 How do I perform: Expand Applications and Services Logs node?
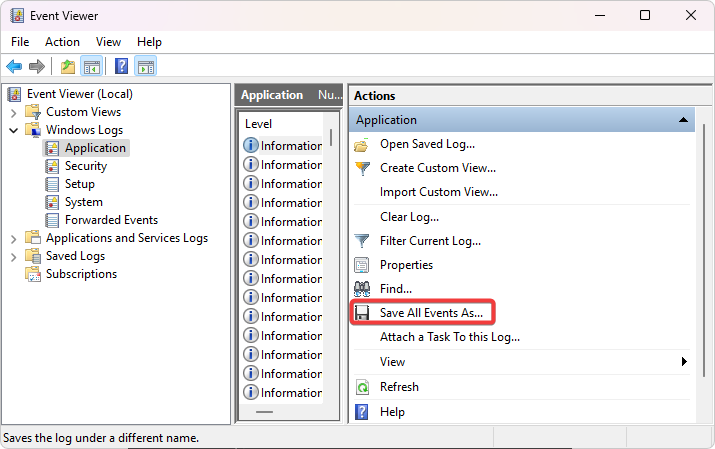tap(13, 238)
